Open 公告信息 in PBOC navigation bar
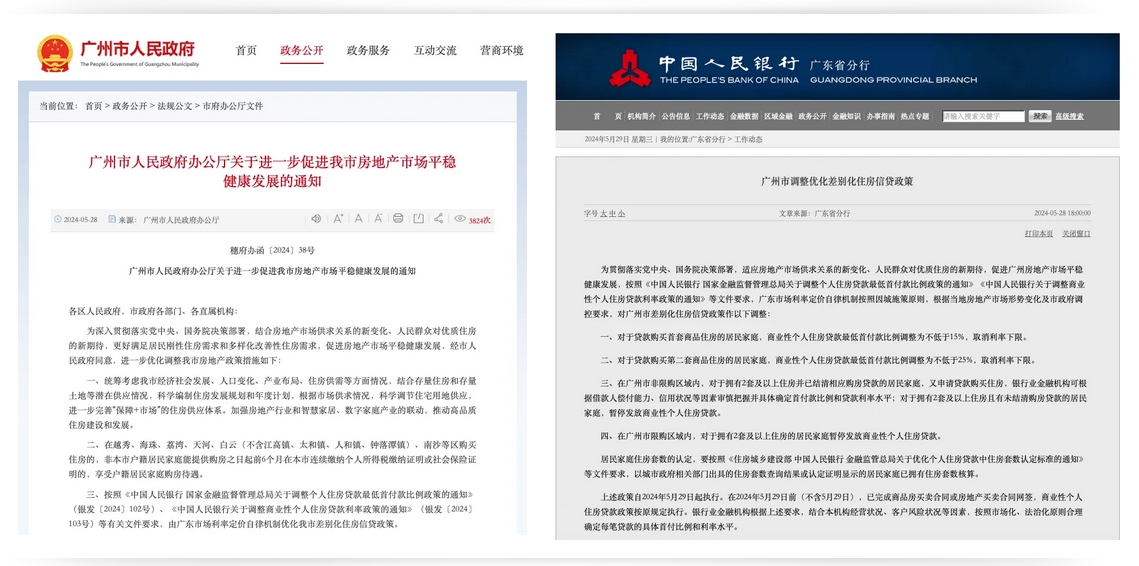Screen dimensions: 1139x566 [676, 116]
